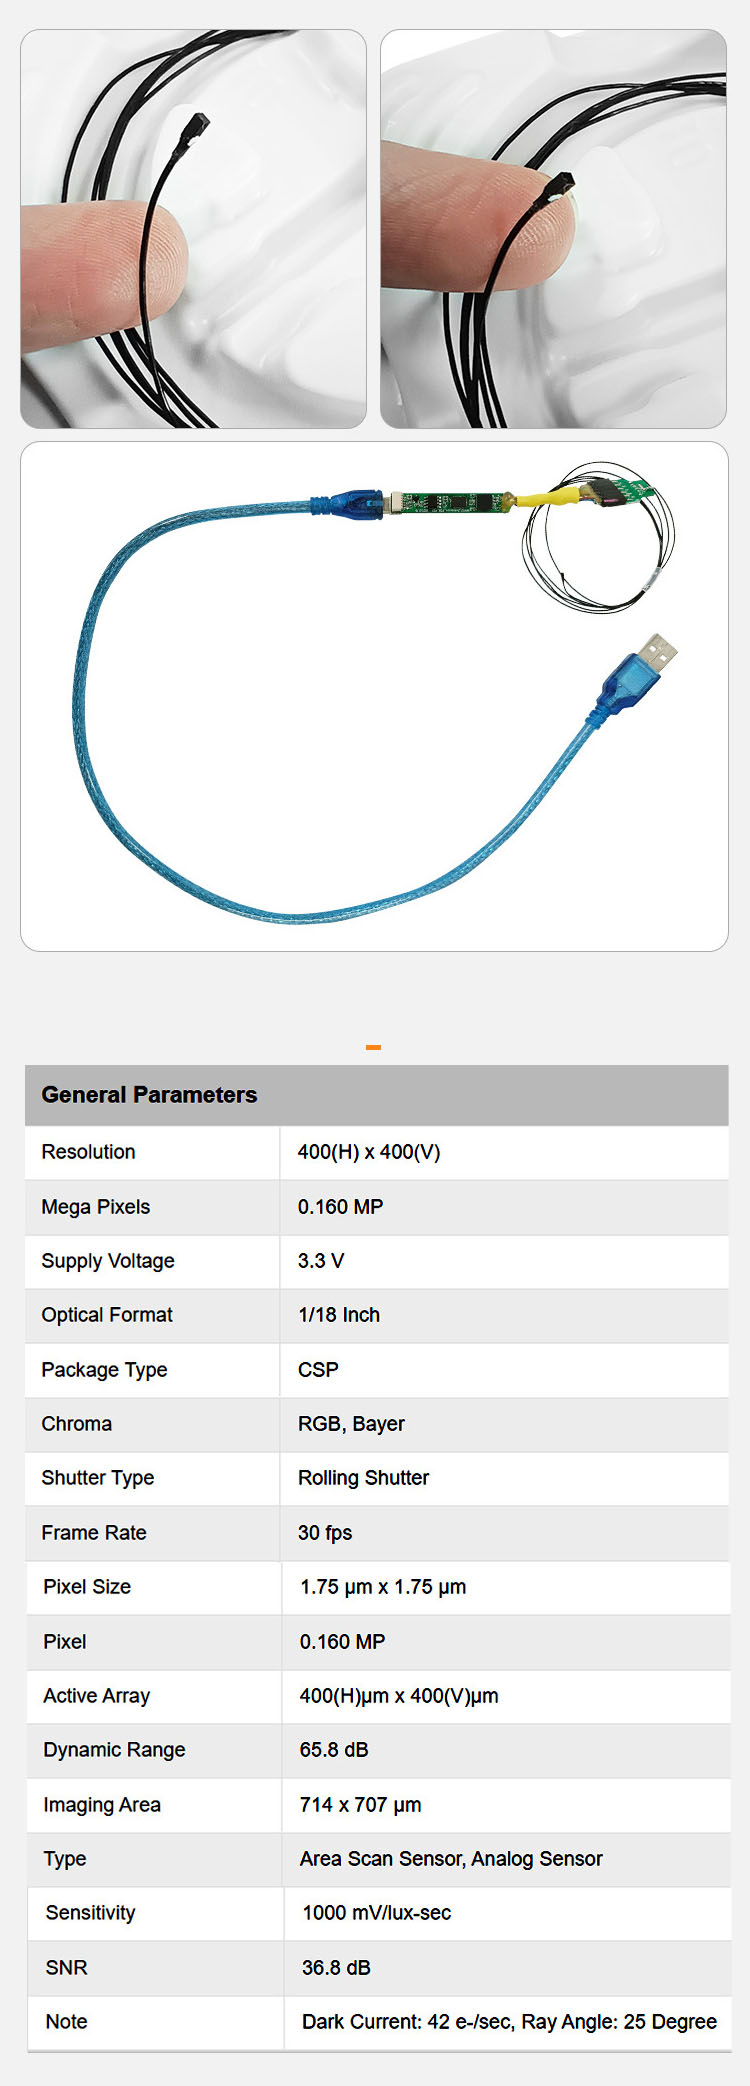Screen dimensions: 750x2086
Task: Click the Rolling Shutter value
Action: click(x=363, y=1478)
